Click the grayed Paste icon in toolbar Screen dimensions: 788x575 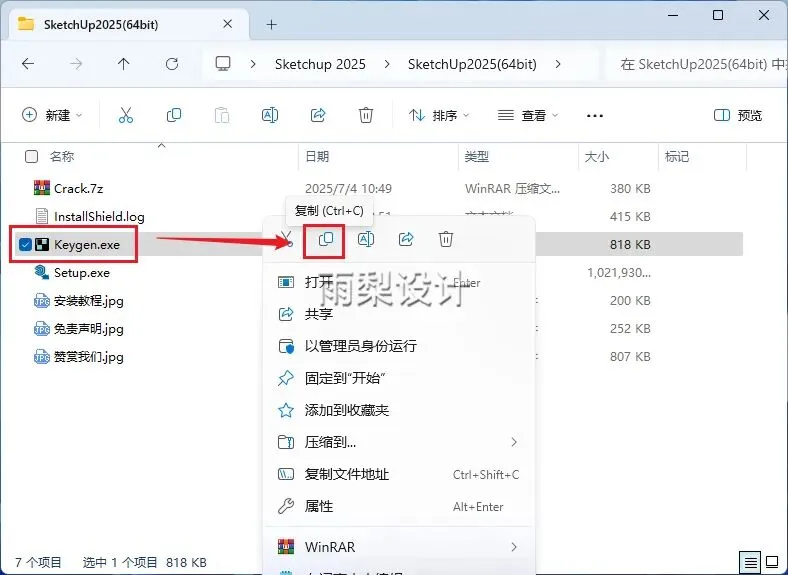222,116
